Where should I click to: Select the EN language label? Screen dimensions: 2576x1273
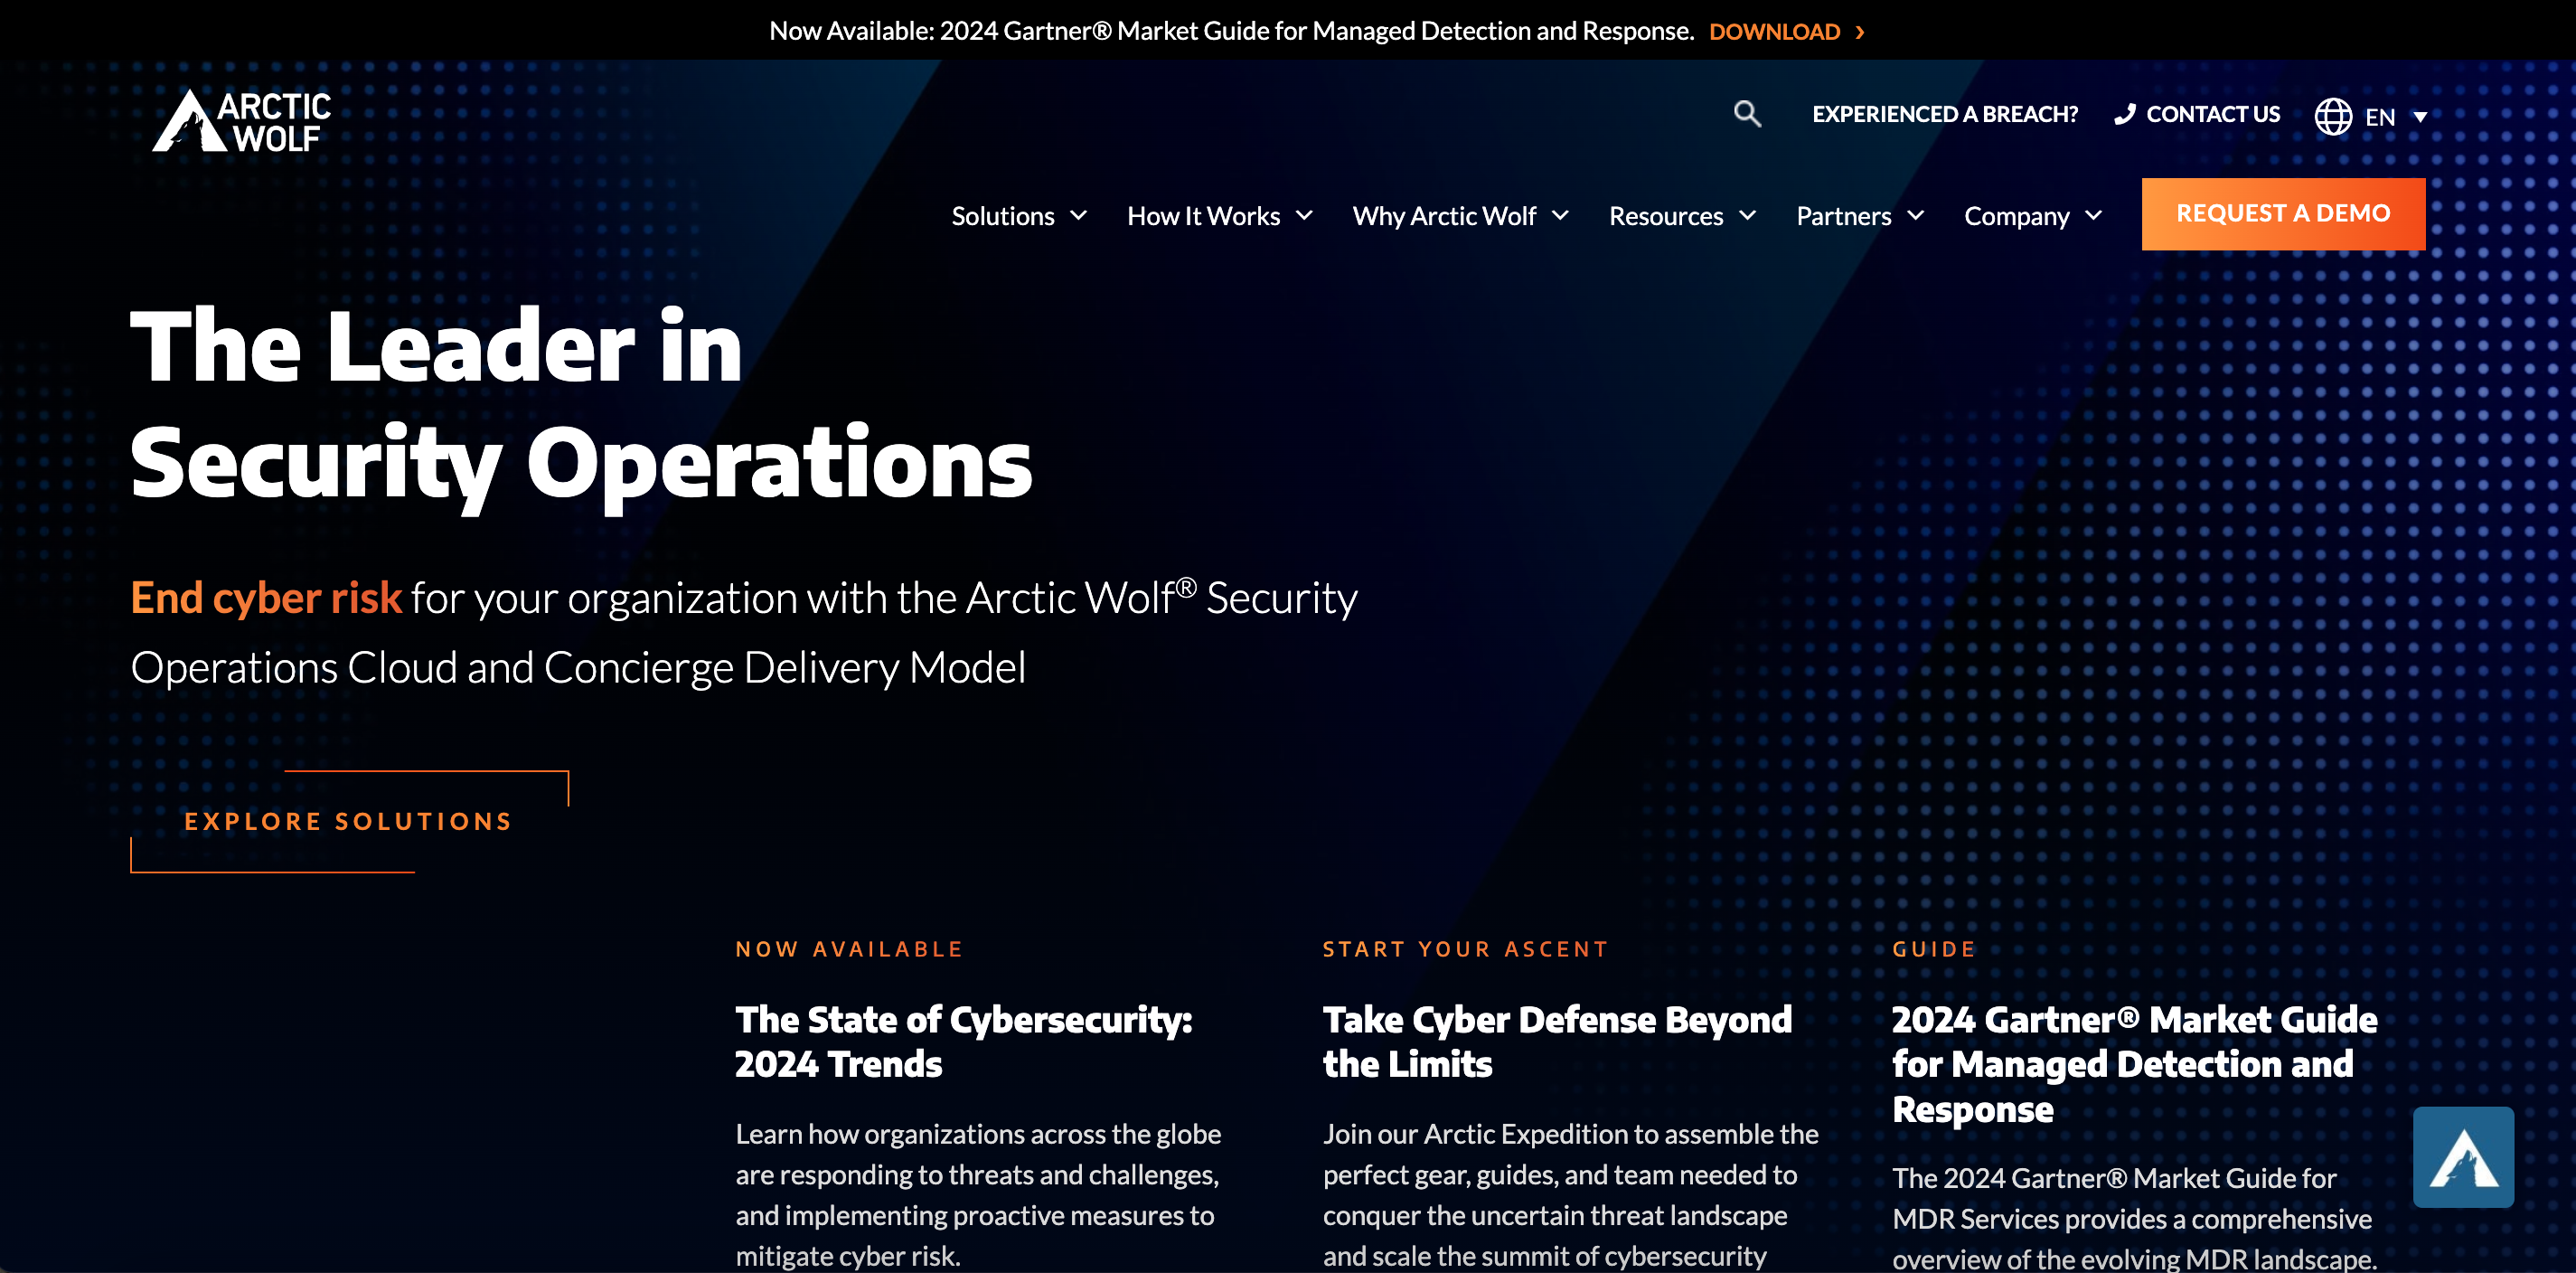coord(2380,117)
